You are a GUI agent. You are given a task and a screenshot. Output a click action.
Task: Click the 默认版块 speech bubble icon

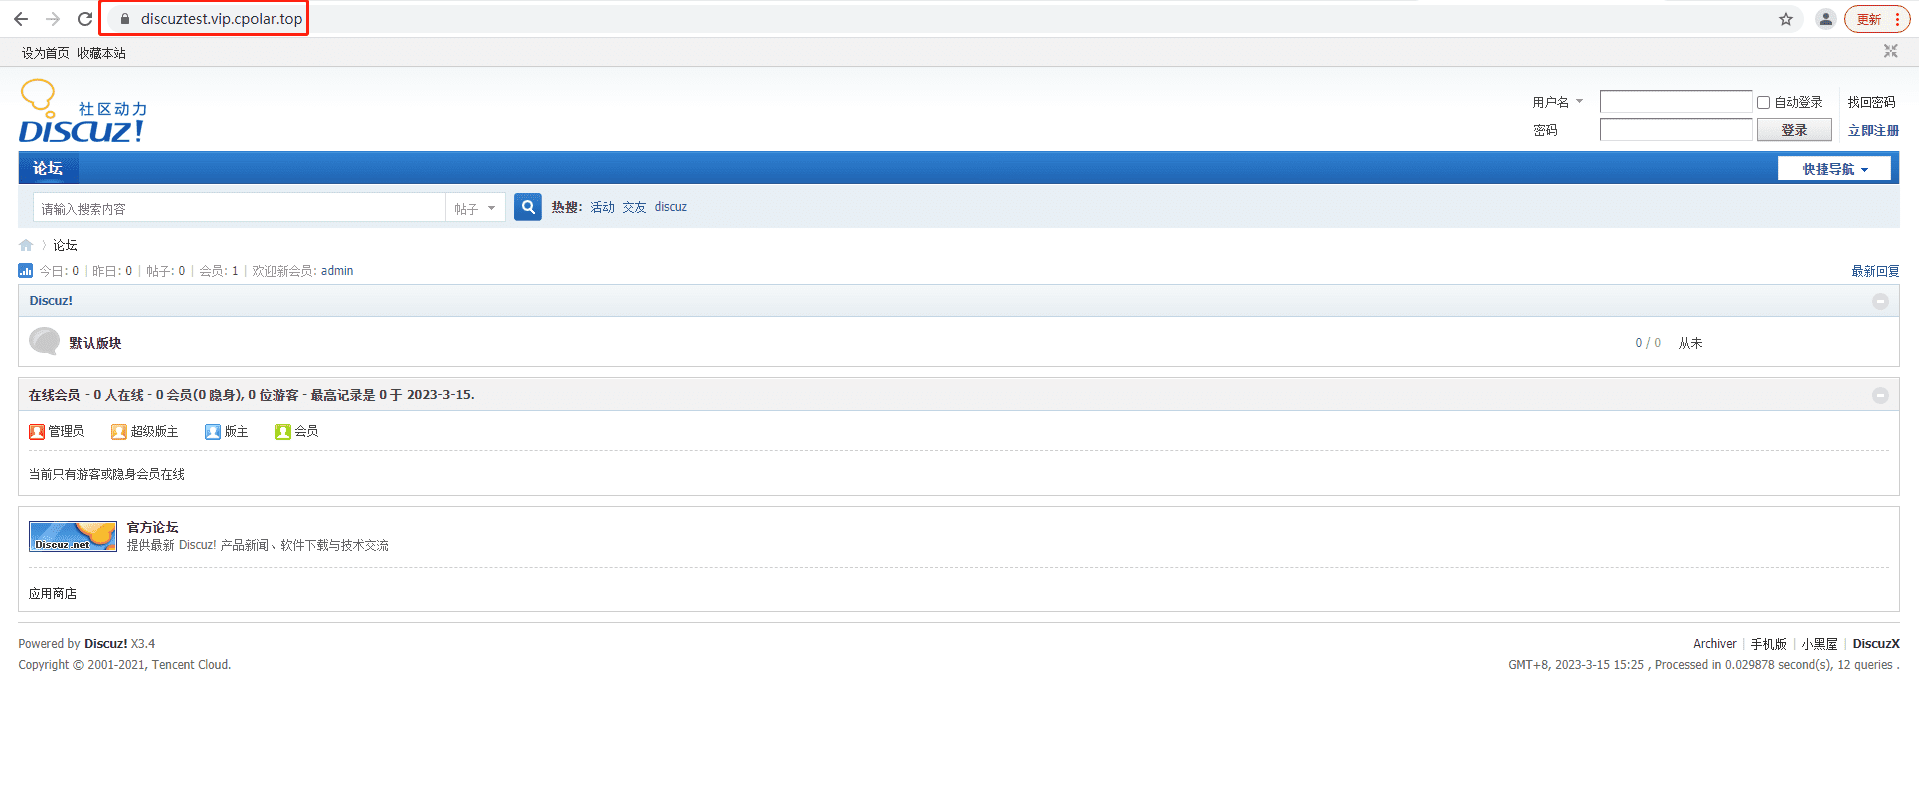tap(44, 342)
